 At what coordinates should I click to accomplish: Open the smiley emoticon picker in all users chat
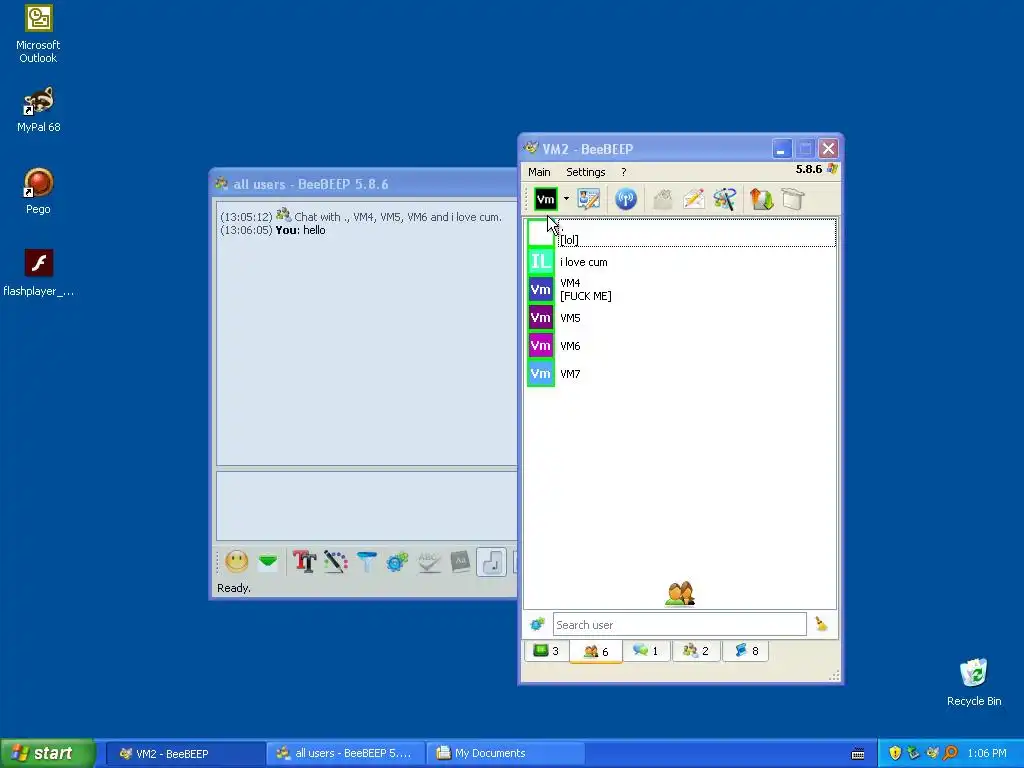pyautogui.click(x=236, y=562)
